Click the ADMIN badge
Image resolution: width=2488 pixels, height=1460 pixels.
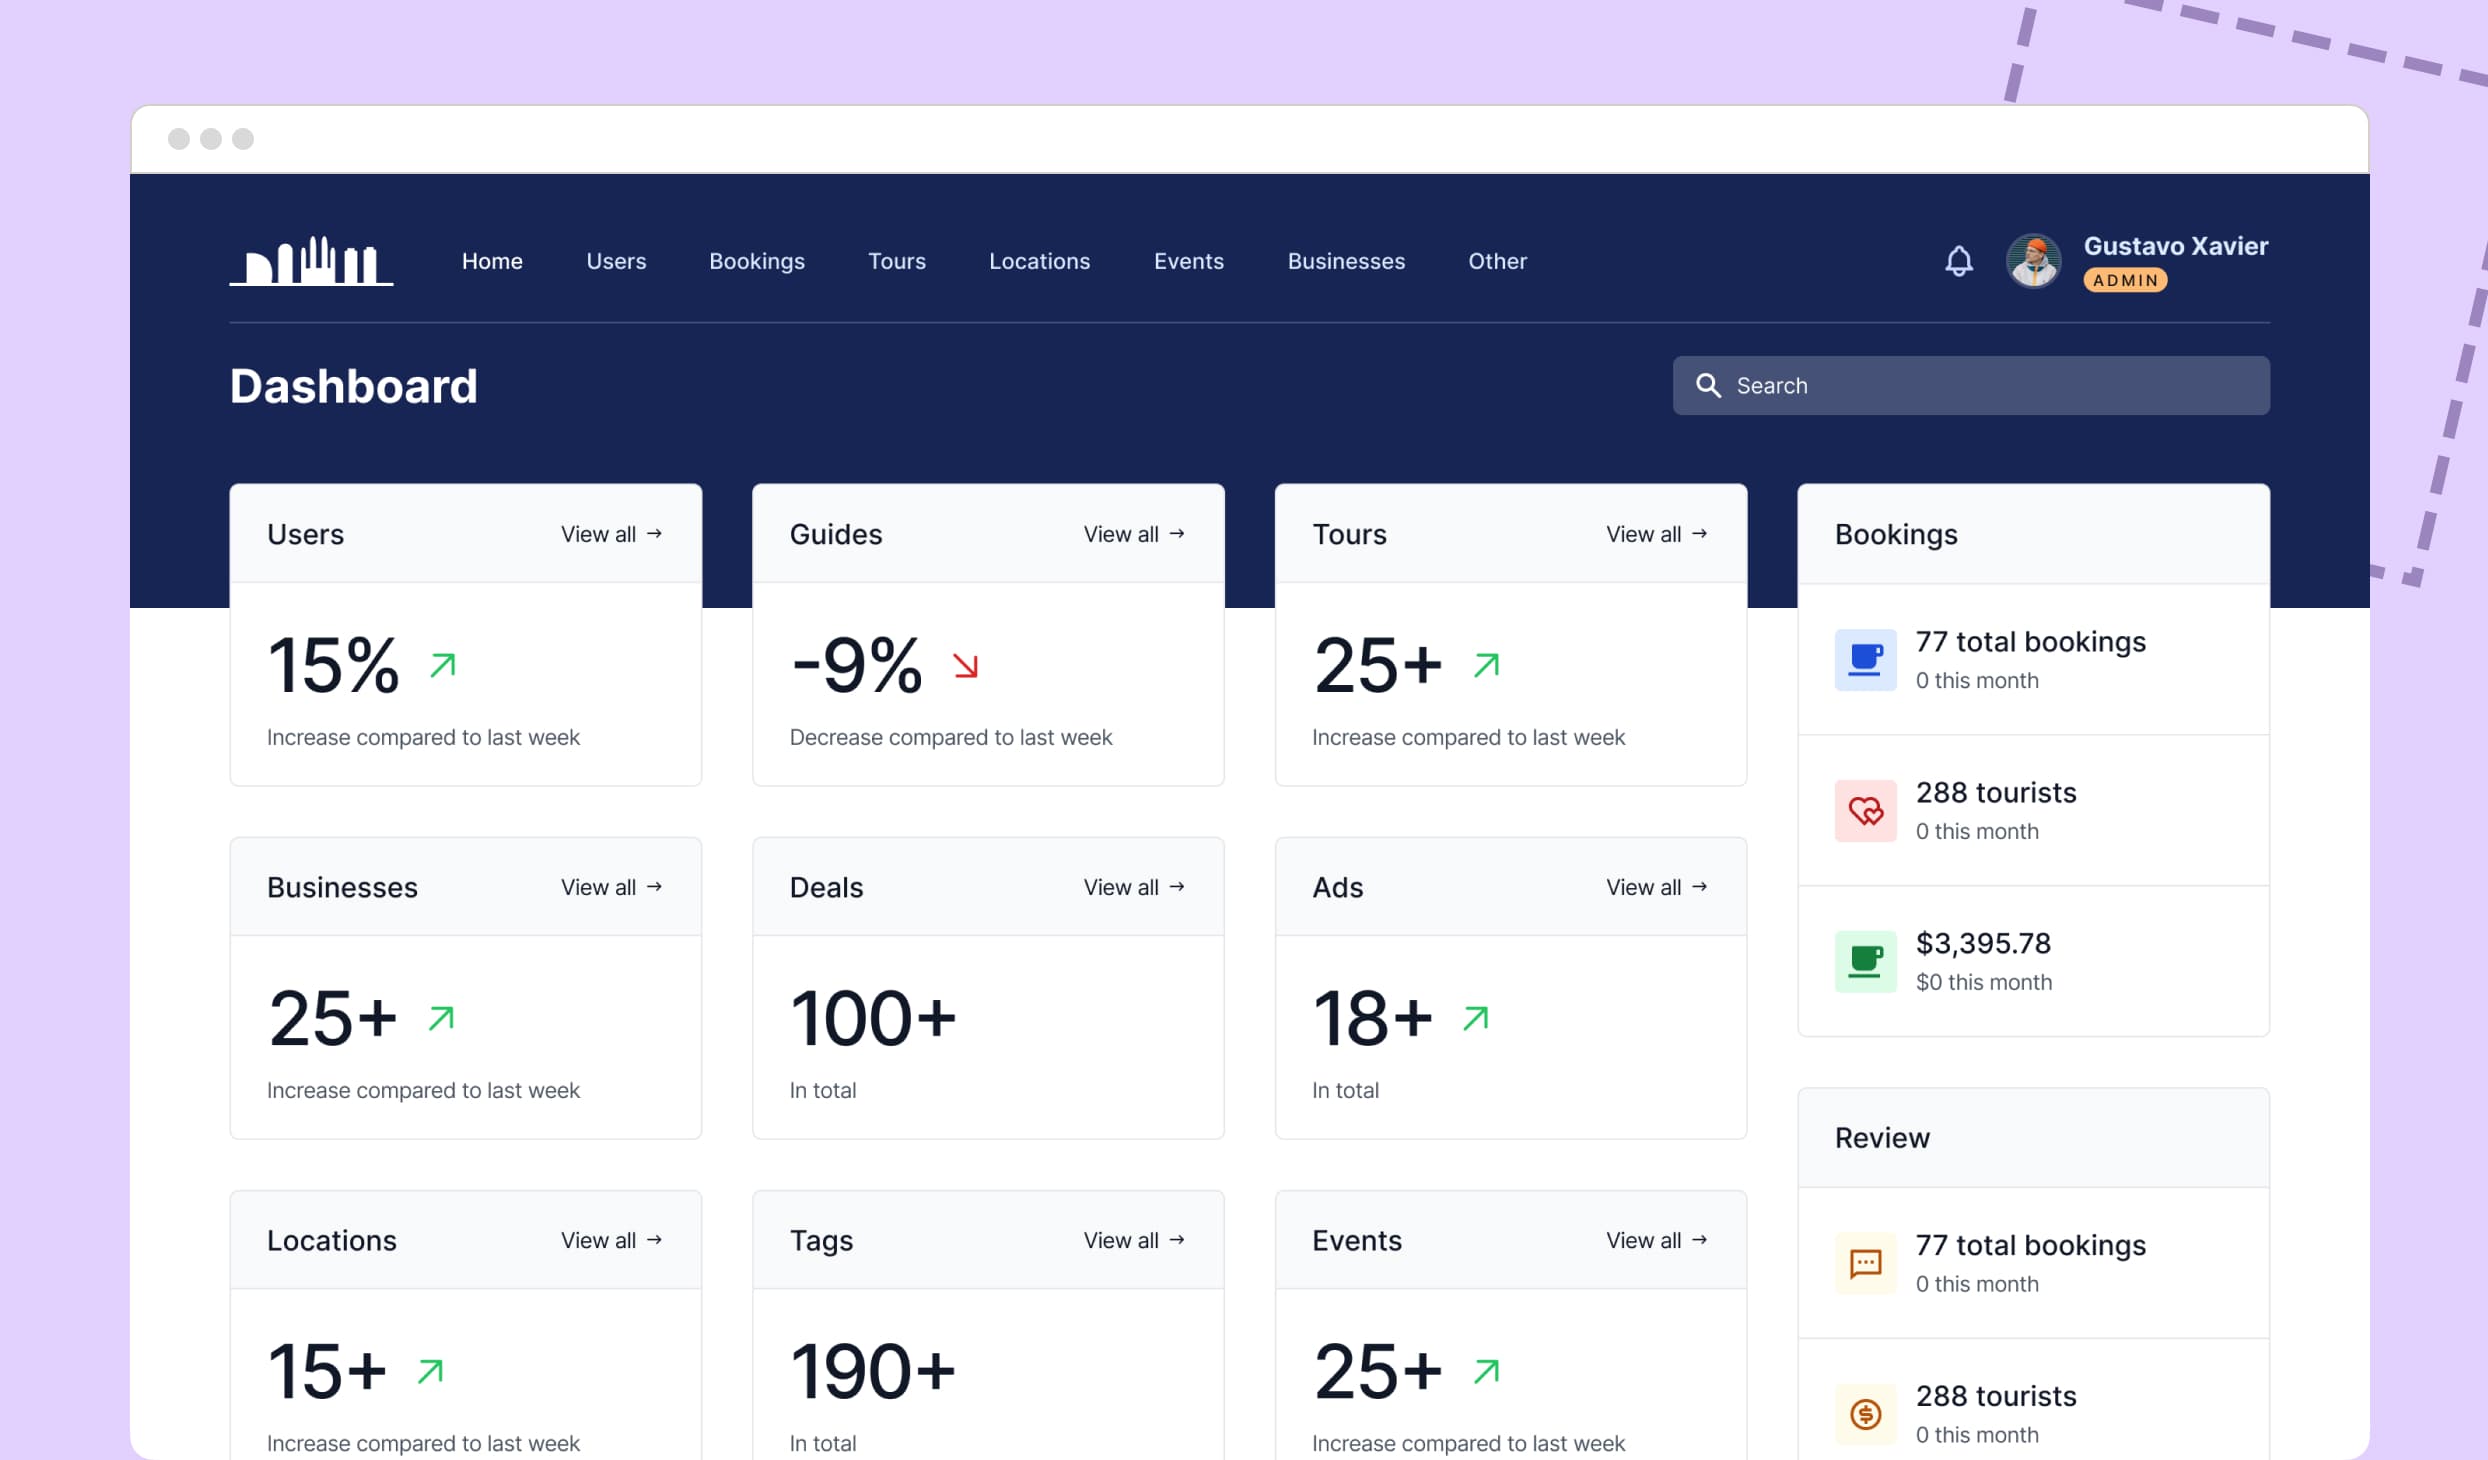2125,281
